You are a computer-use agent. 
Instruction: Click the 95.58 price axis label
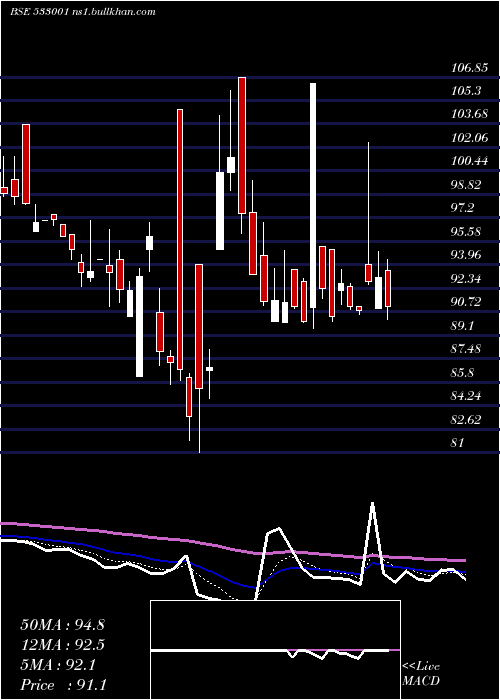pos(467,232)
